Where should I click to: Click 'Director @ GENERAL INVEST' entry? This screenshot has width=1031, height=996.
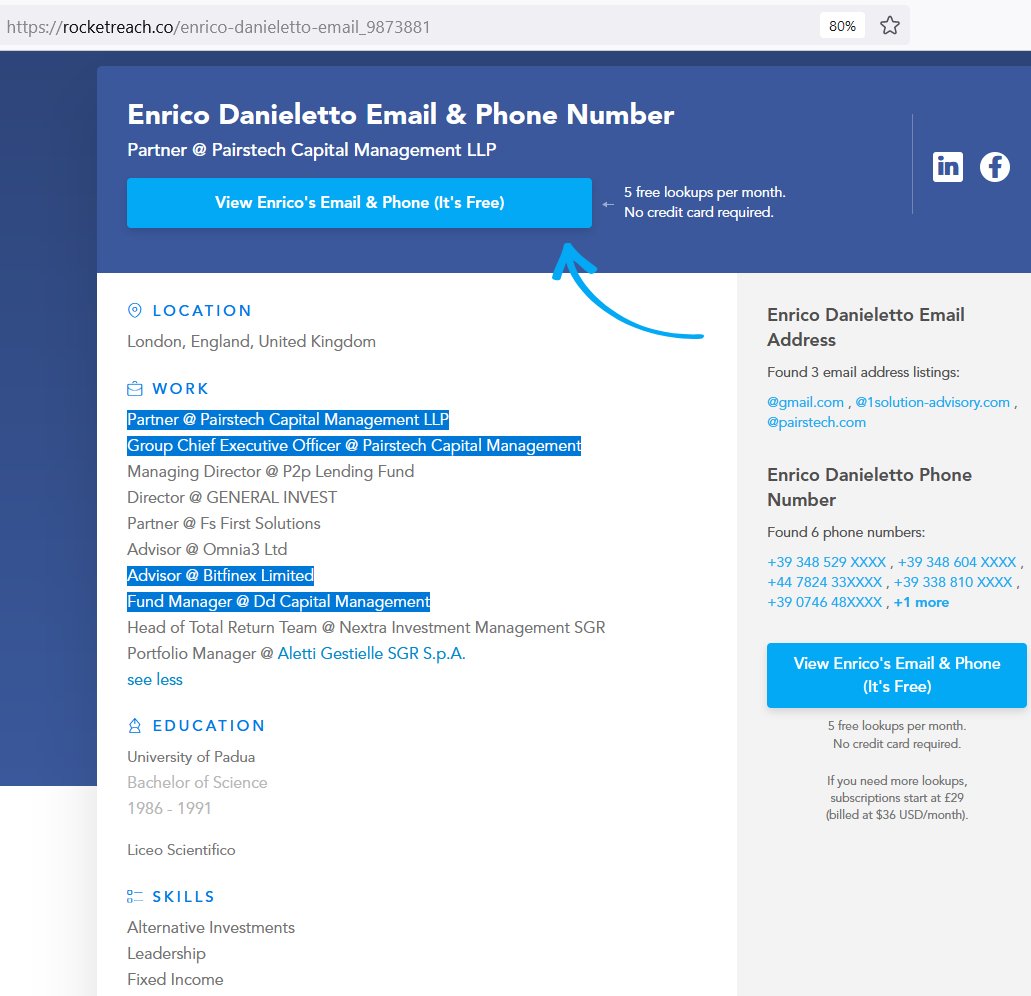pyautogui.click(x=232, y=498)
